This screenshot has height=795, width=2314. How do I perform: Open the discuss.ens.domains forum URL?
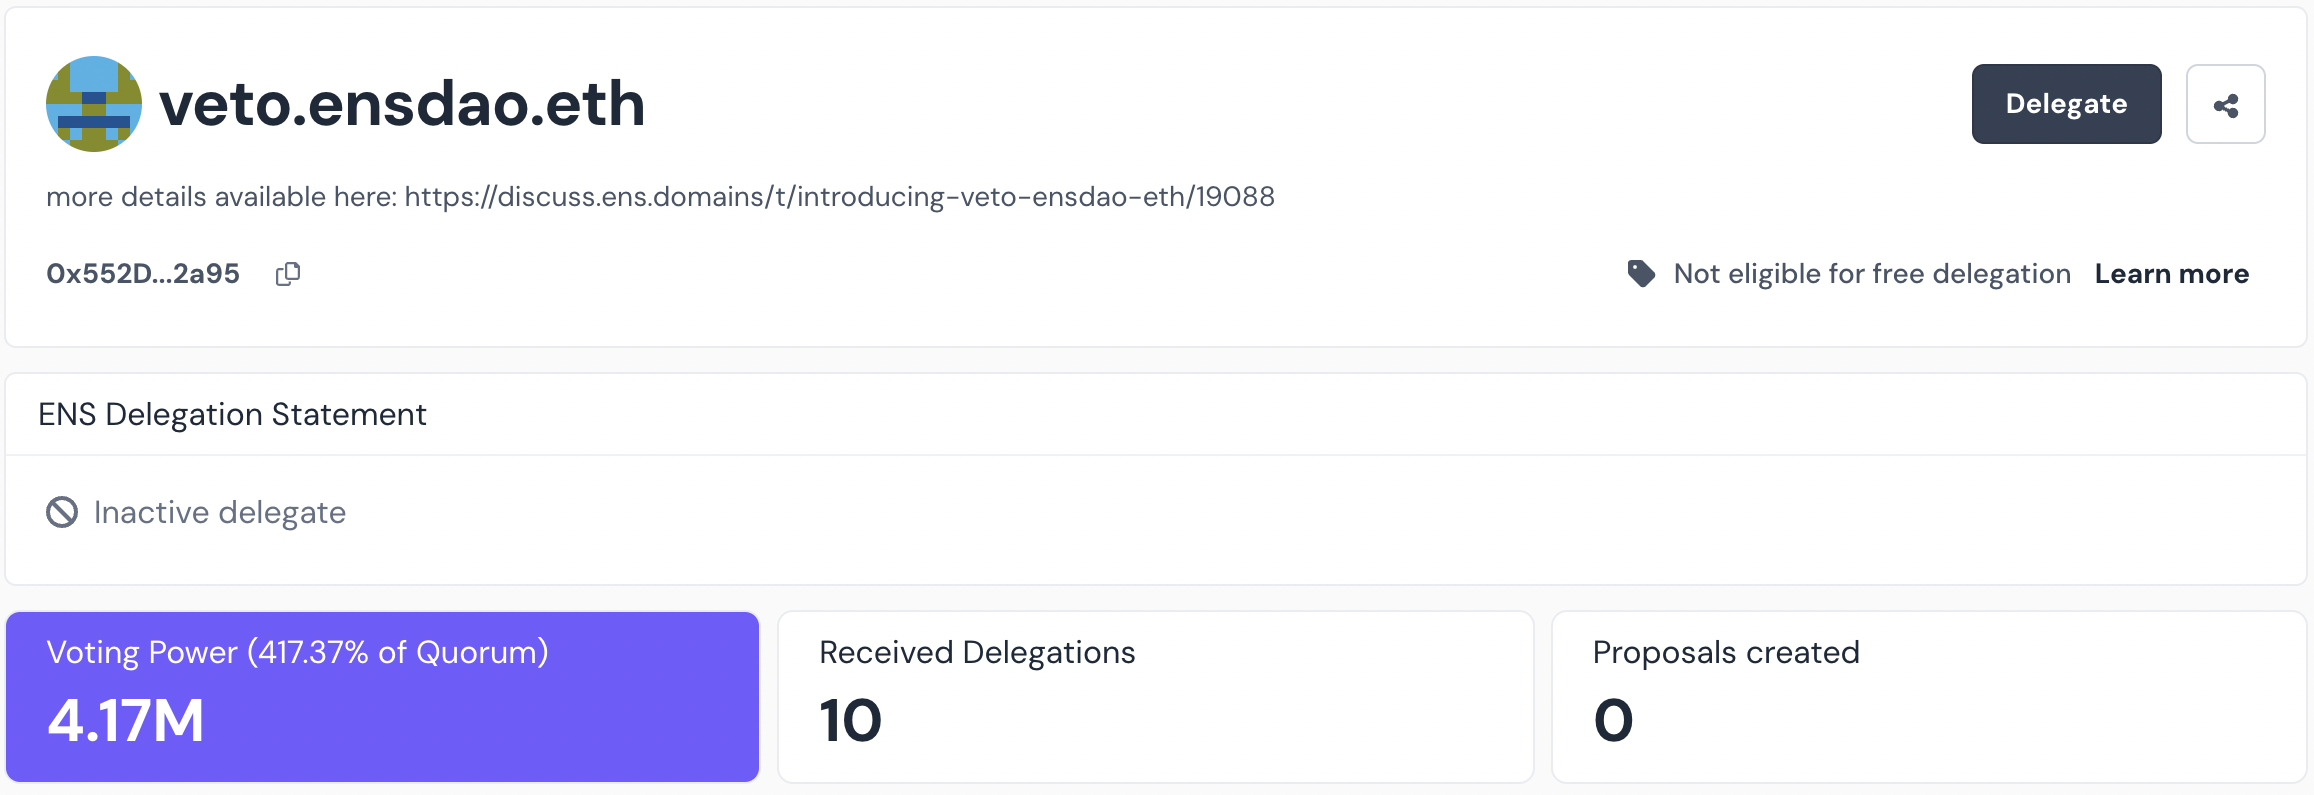[839, 196]
